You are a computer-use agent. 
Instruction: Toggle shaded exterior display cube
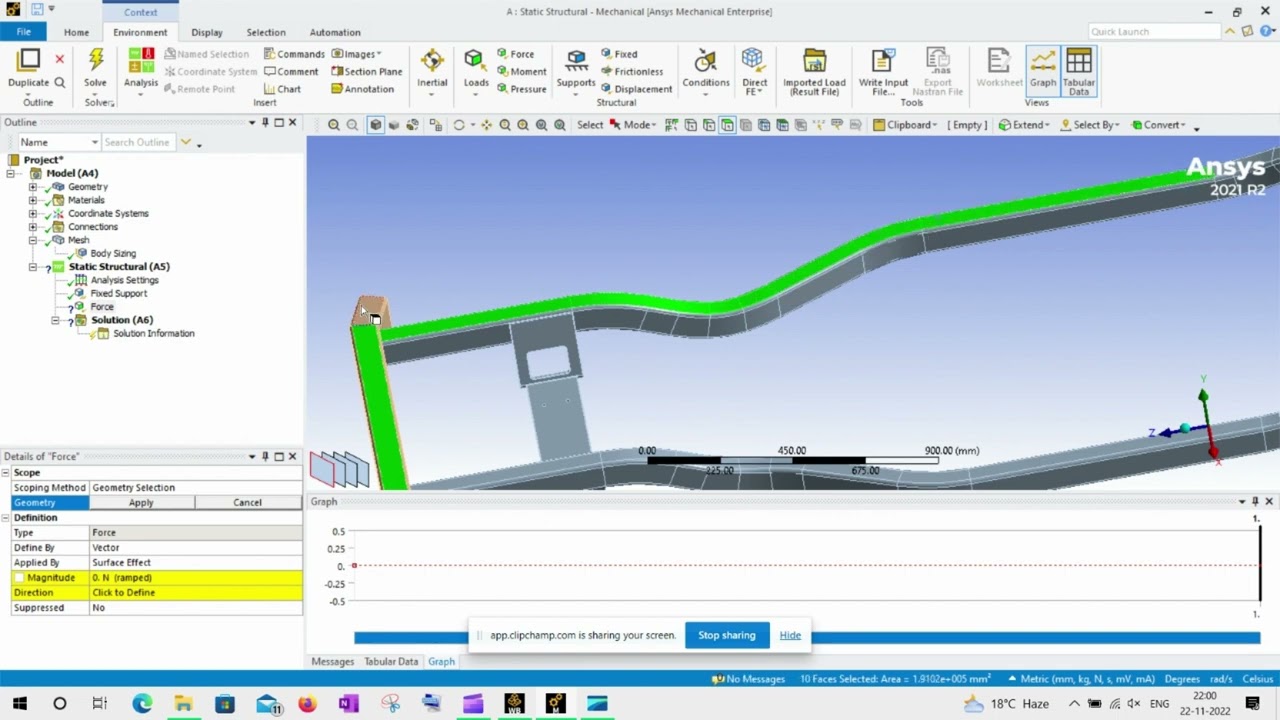pos(375,125)
